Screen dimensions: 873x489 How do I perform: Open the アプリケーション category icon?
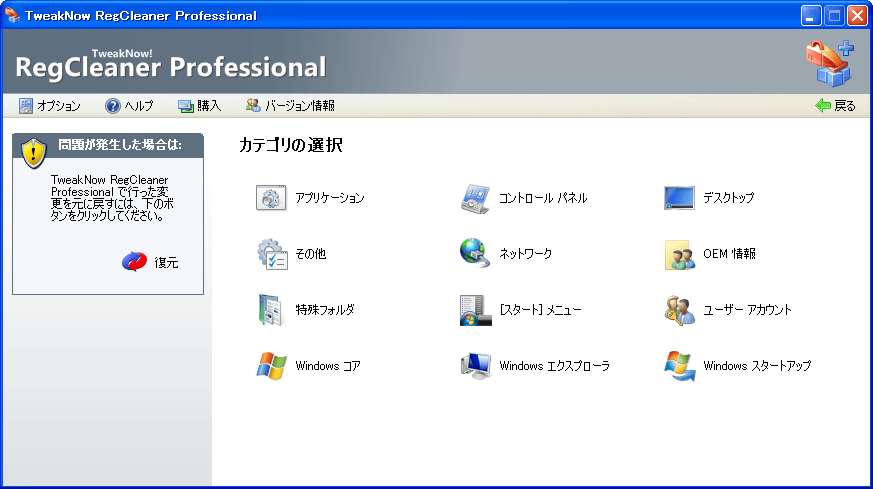point(271,198)
